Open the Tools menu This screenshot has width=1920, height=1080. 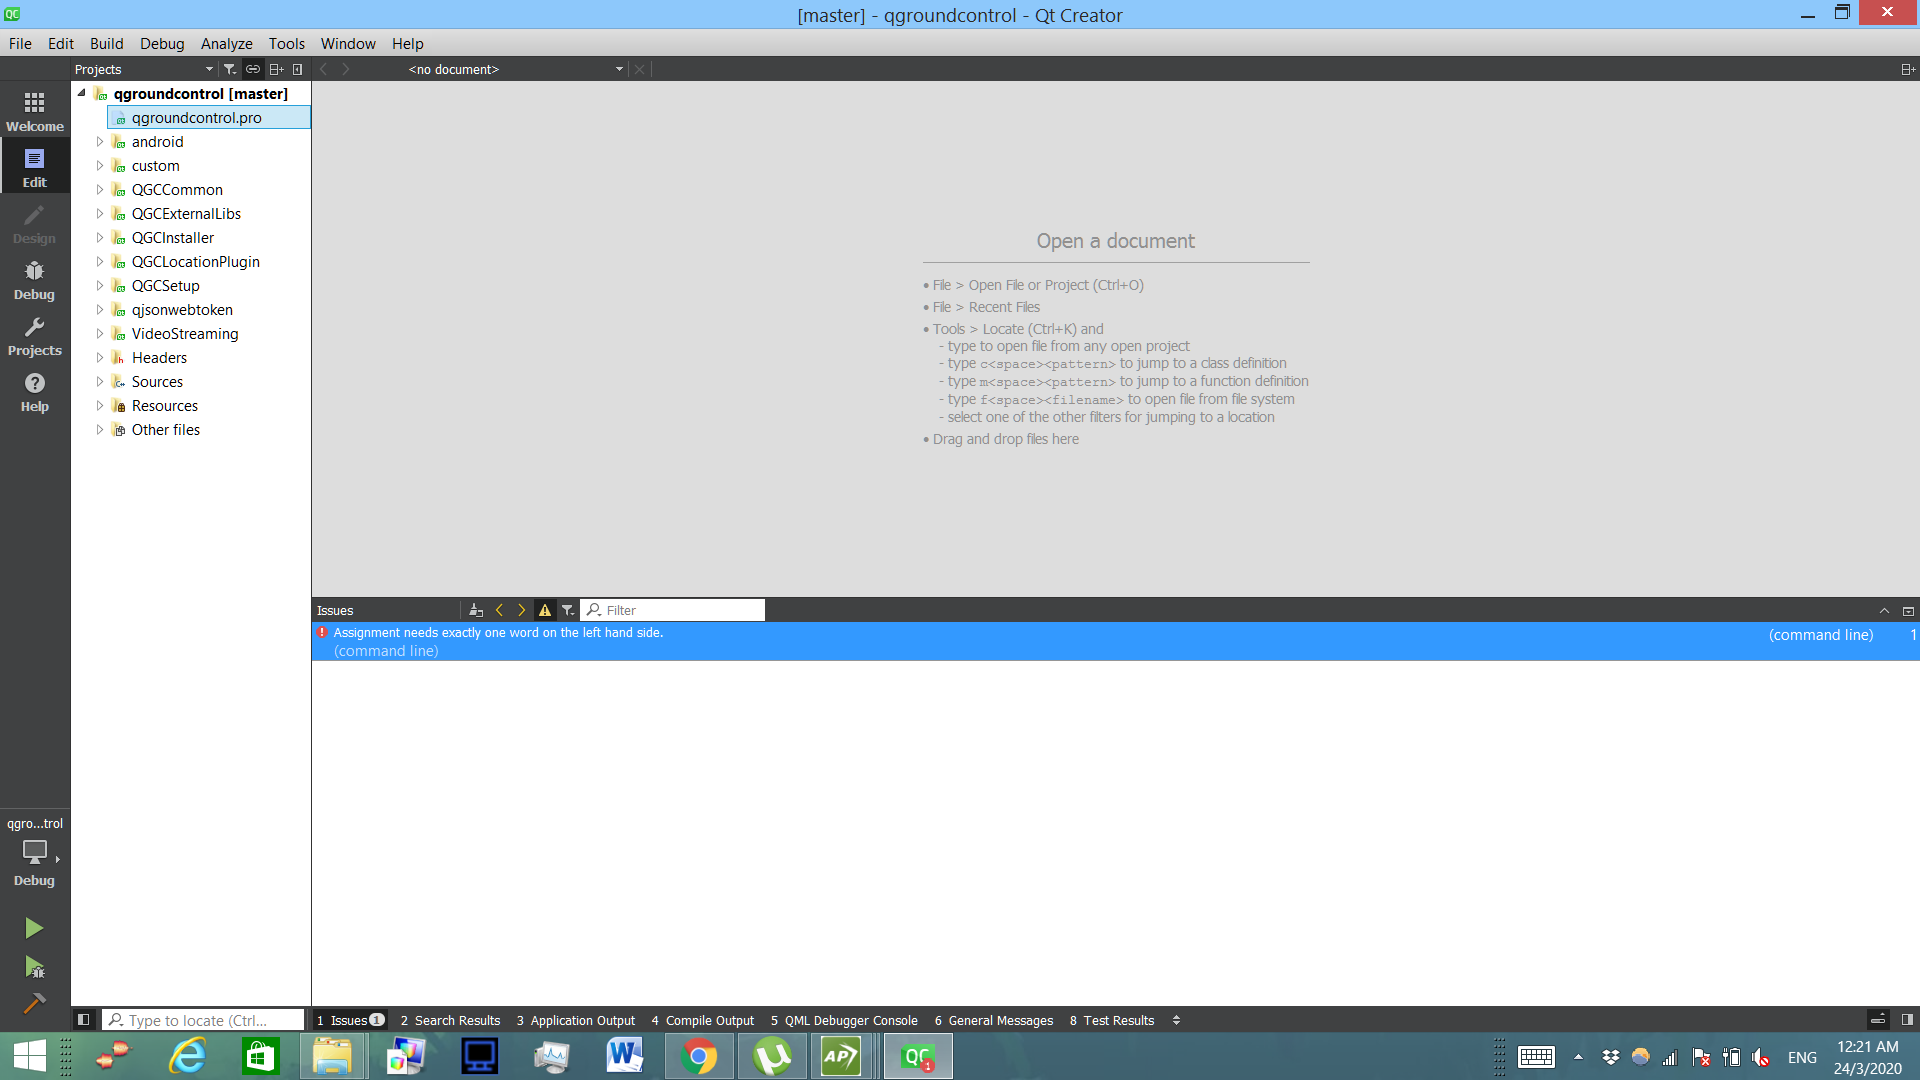click(x=286, y=43)
